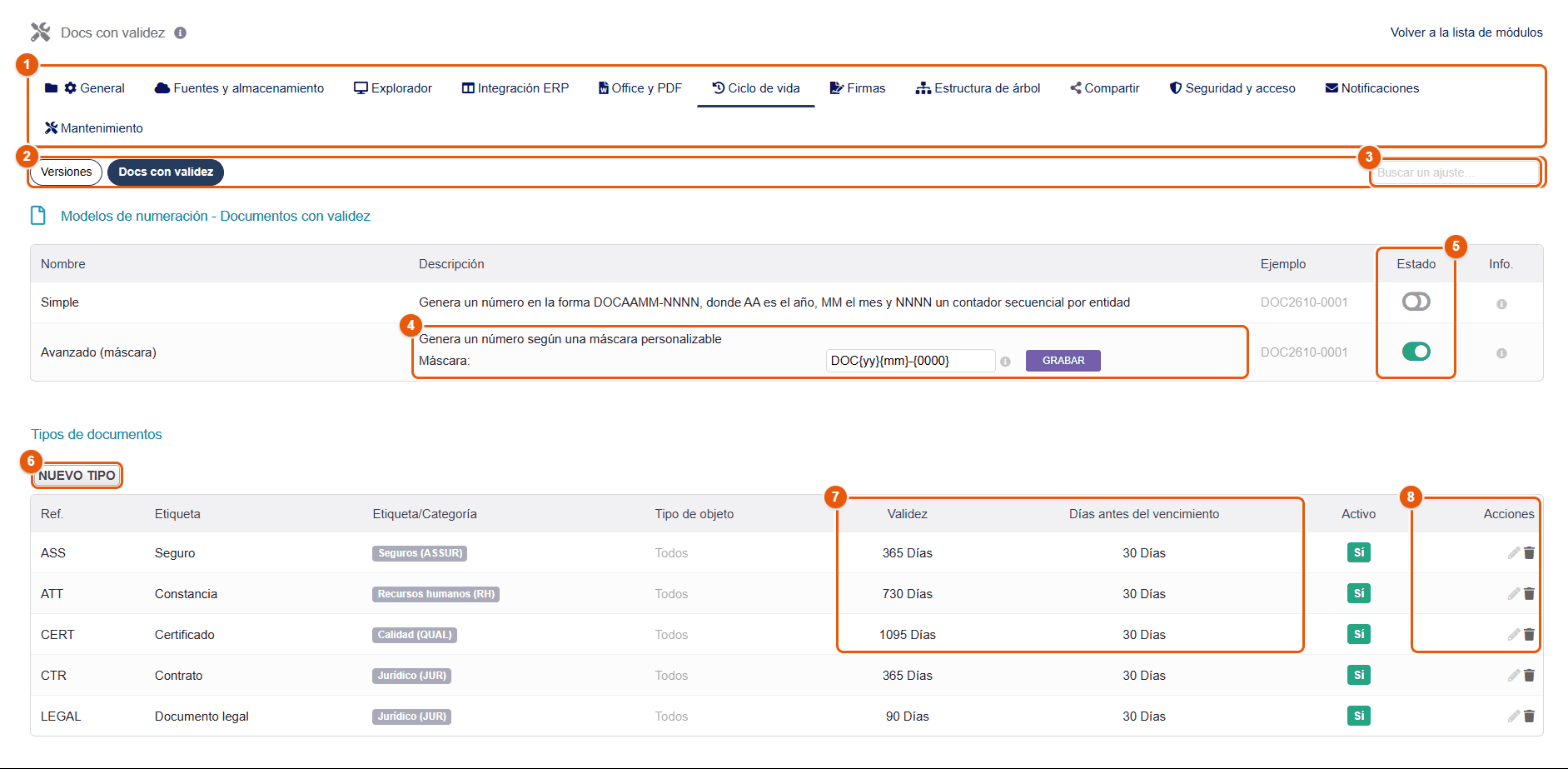
Task: Delete the Constancia type with trash icon
Action: [x=1529, y=594]
